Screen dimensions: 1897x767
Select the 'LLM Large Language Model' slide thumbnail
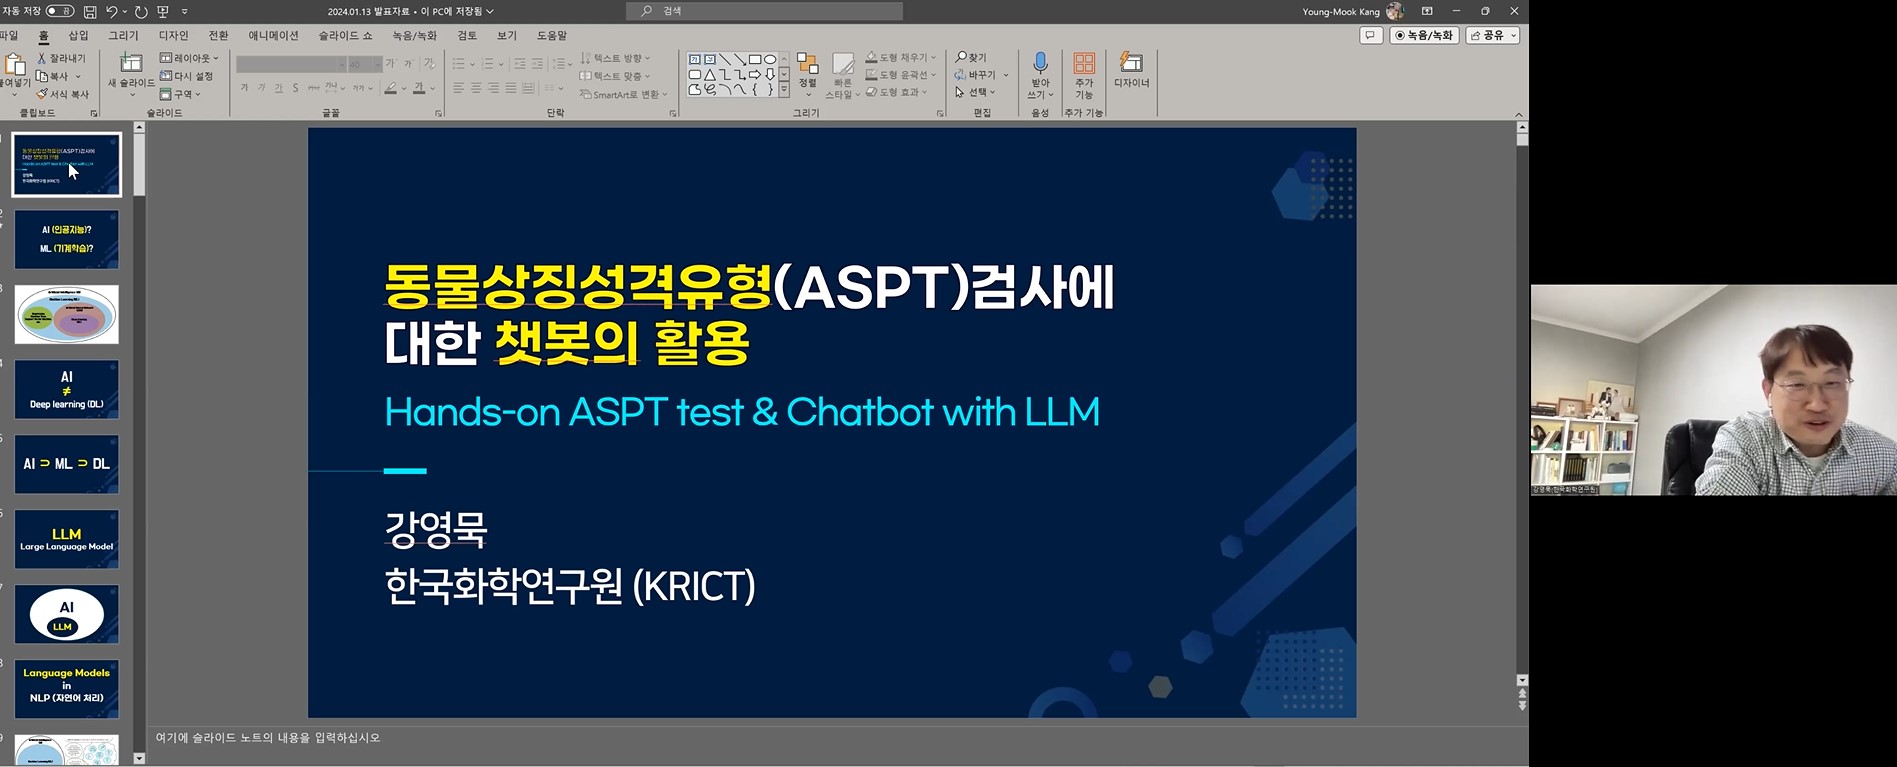click(x=67, y=539)
